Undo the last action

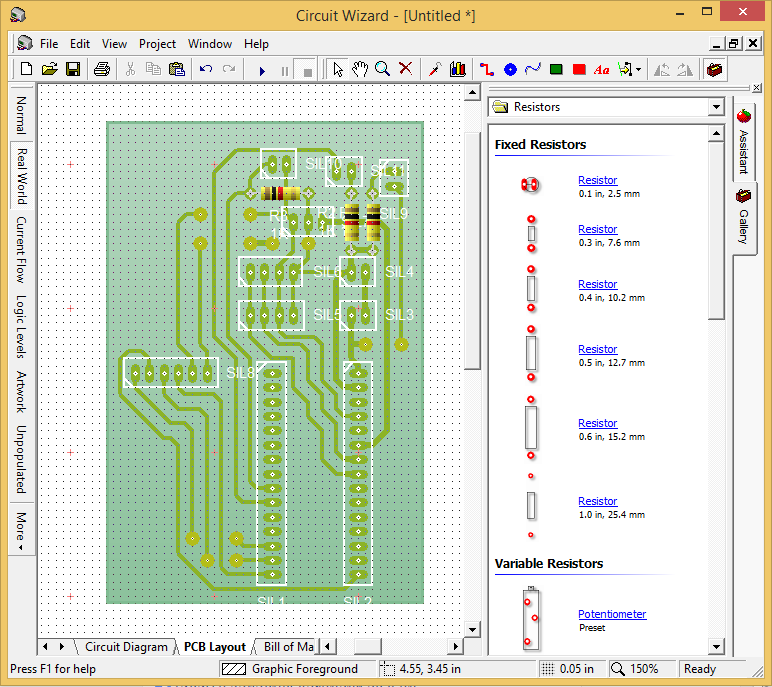click(205, 69)
